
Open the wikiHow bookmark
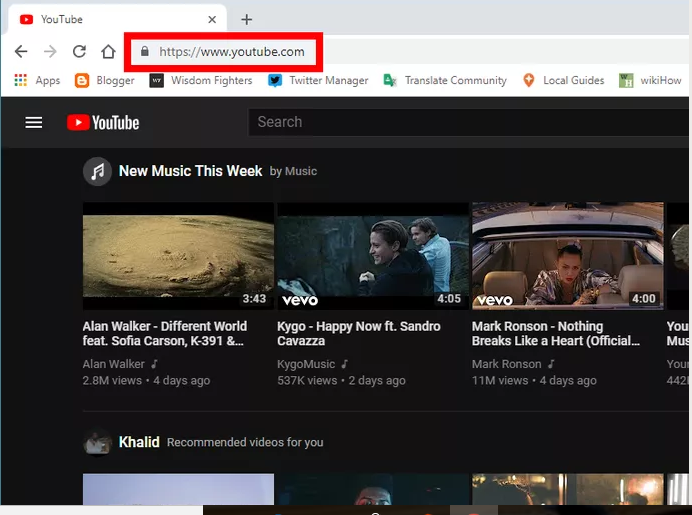click(650, 80)
